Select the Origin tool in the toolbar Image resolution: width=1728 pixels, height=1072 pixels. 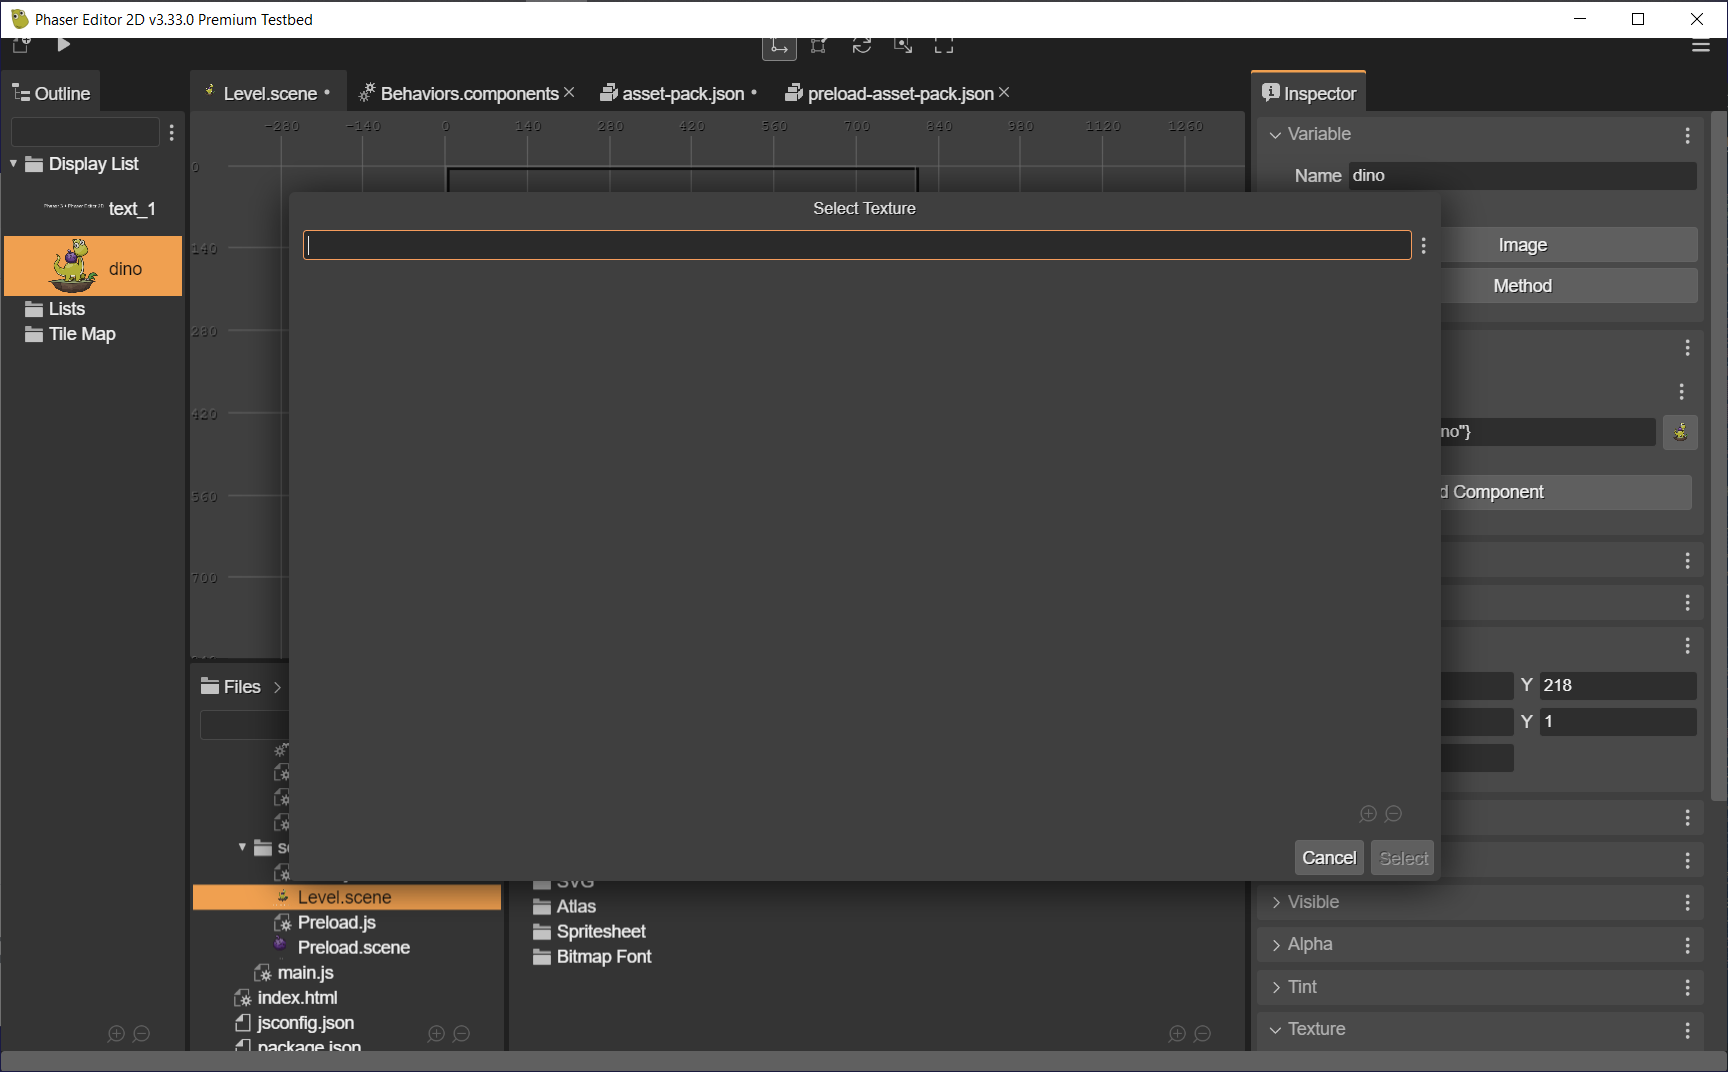click(x=903, y=47)
